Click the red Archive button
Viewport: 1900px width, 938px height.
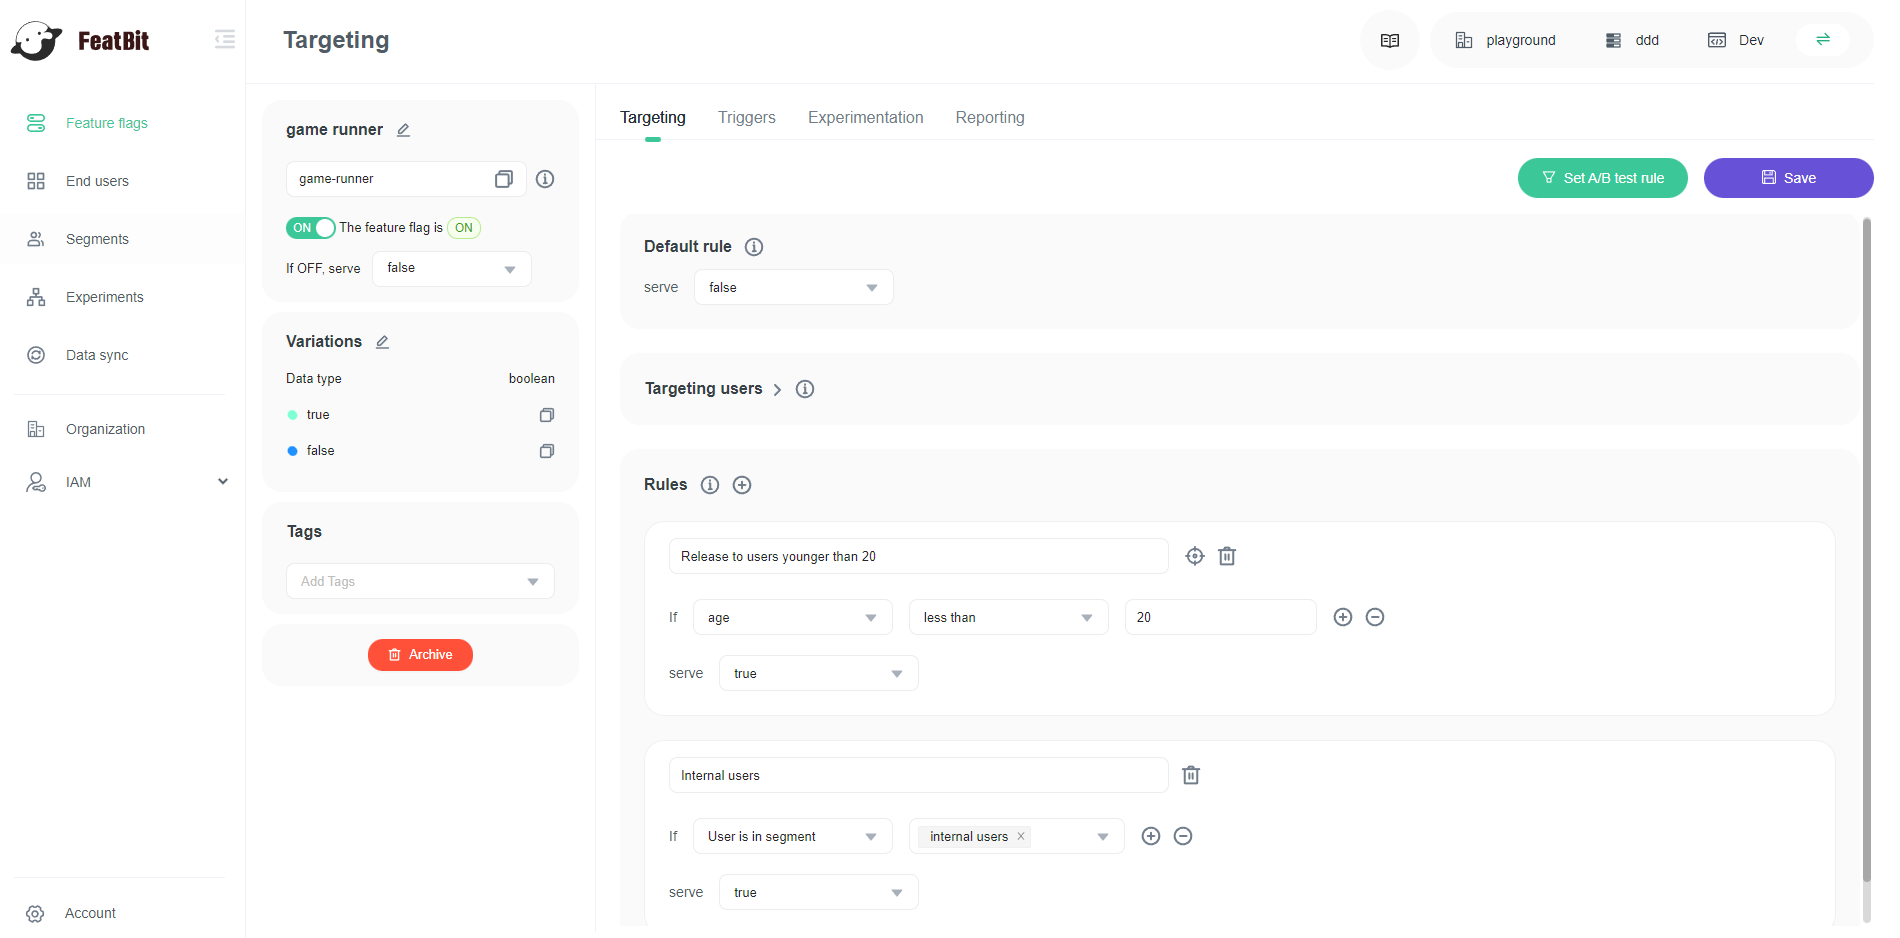420,655
